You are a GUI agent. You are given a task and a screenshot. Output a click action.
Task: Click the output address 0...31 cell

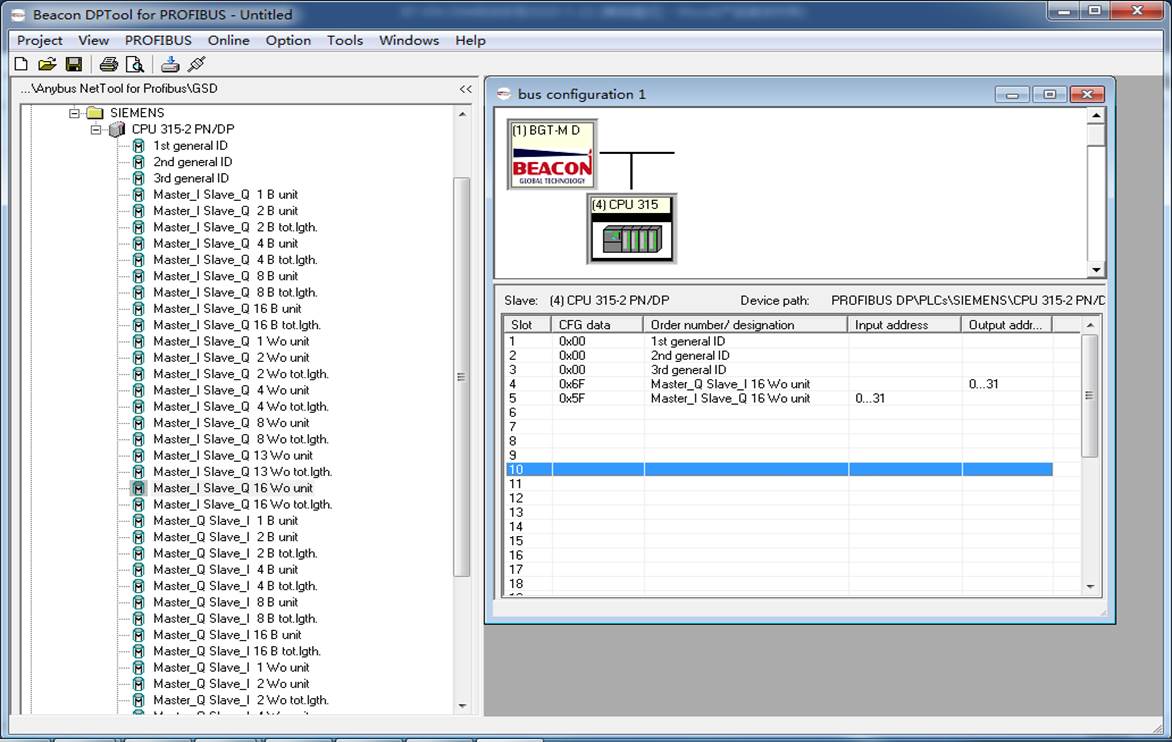984,384
